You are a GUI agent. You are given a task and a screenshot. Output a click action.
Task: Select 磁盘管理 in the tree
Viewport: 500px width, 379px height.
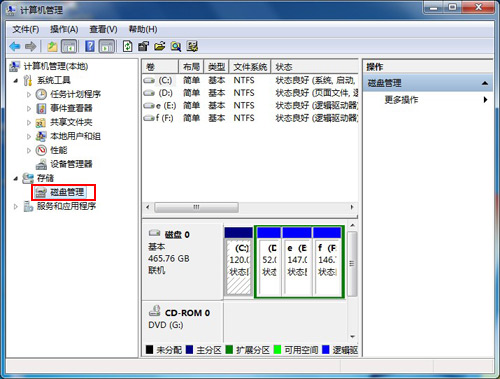click(x=67, y=192)
